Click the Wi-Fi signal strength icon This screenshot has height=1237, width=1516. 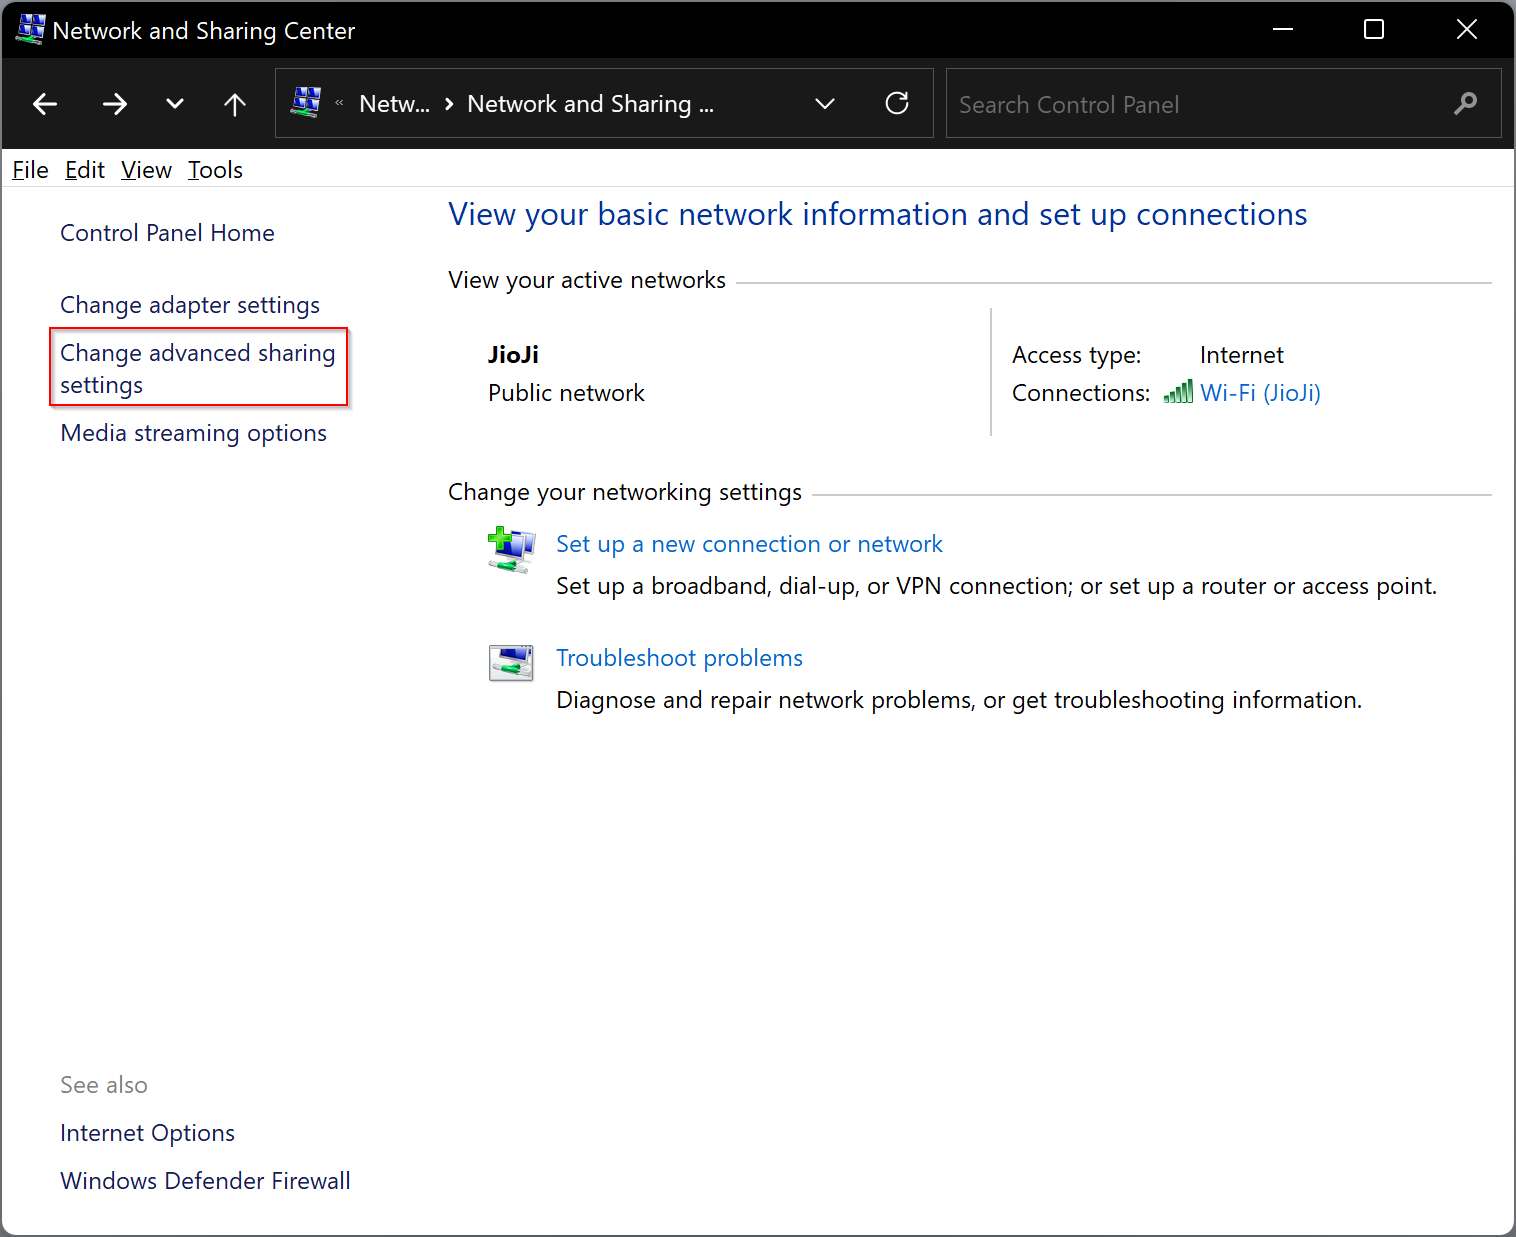1178,392
